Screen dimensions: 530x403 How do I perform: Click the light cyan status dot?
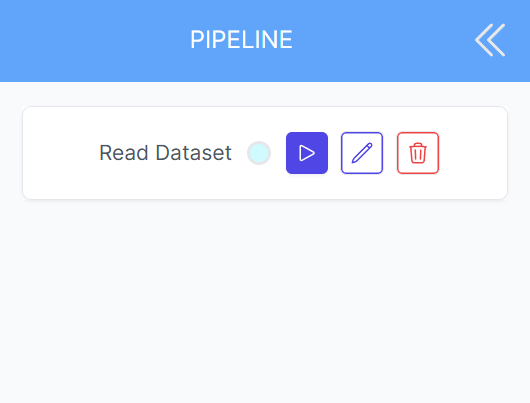pyautogui.click(x=259, y=153)
